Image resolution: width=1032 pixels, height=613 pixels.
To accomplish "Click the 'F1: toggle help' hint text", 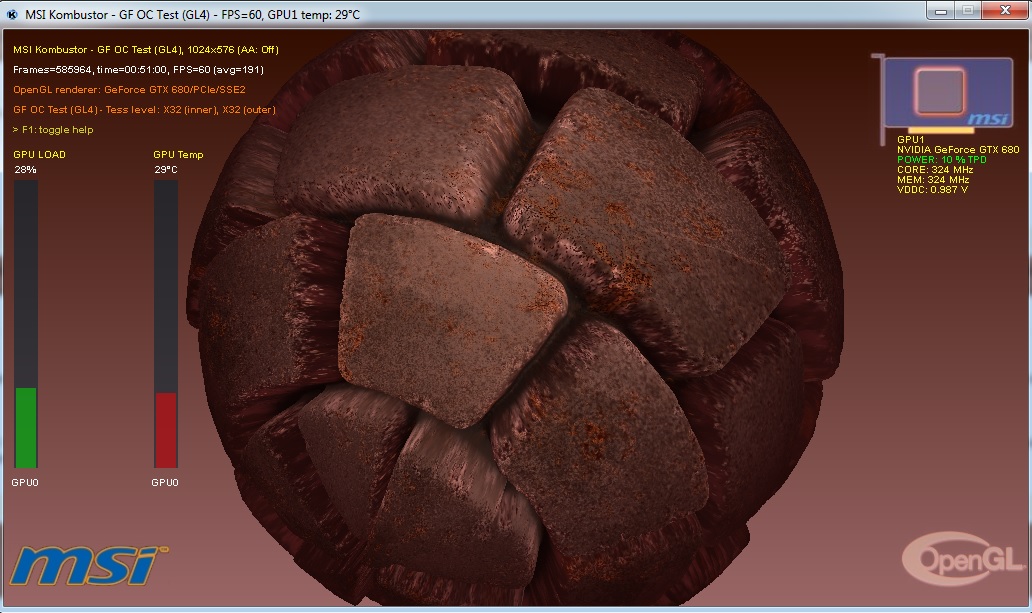I will [53, 130].
